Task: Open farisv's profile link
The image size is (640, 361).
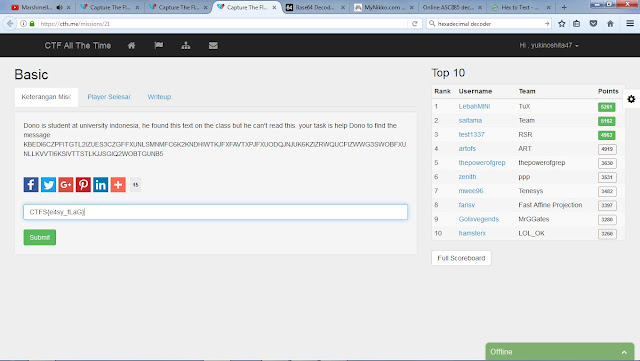Action: click(x=467, y=205)
